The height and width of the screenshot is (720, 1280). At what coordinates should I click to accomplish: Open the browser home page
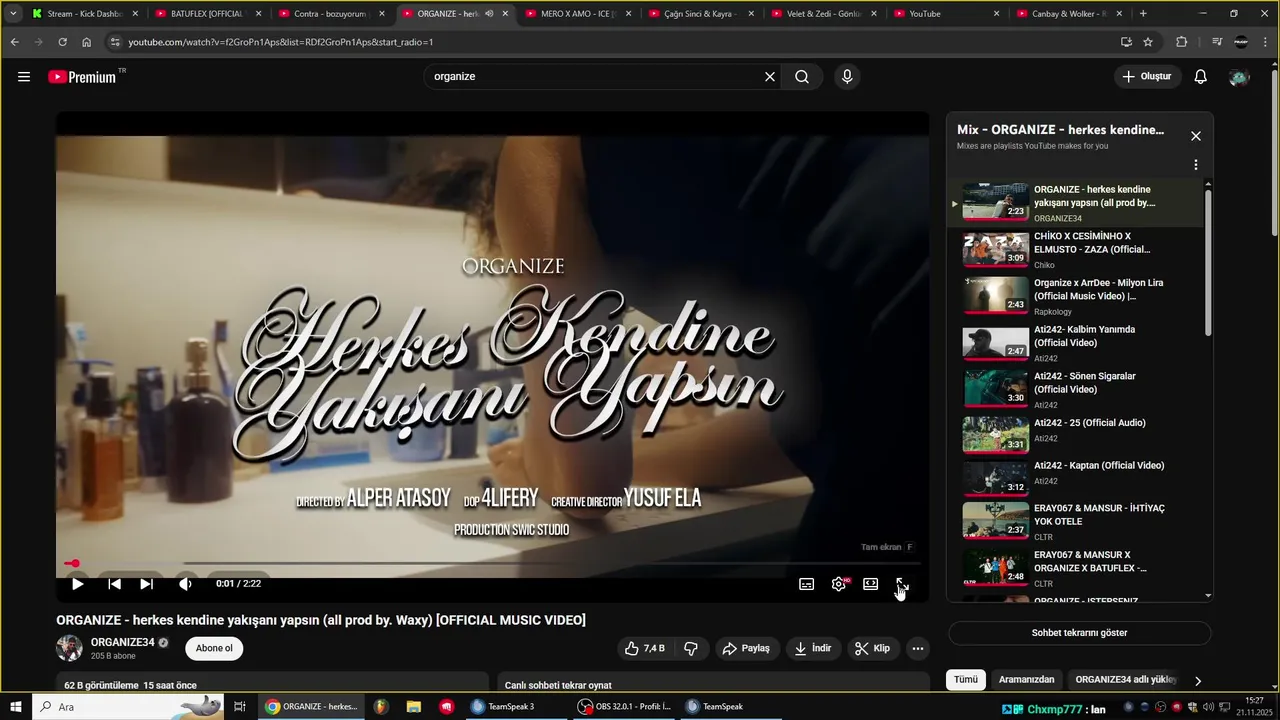click(x=87, y=42)
